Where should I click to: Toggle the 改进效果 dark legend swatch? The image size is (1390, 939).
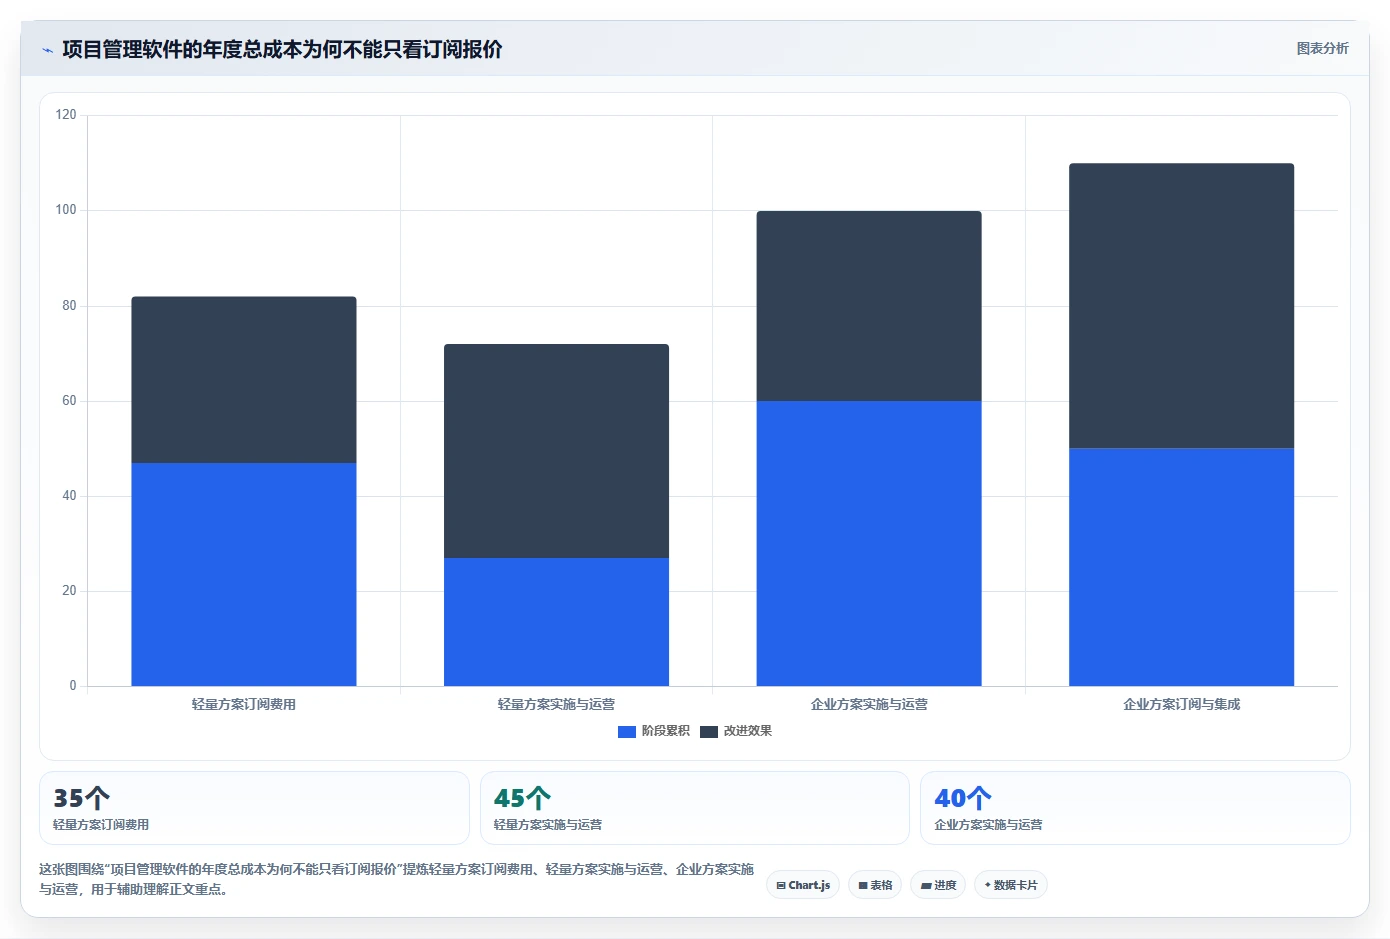[x=709, y=732]
